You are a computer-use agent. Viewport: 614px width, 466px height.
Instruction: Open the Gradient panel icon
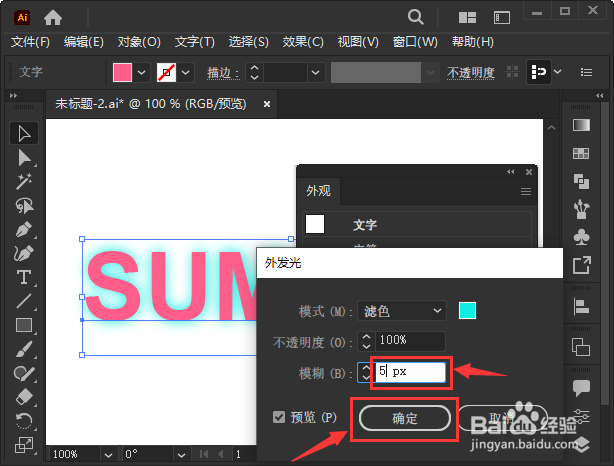click(x=581, y=125)
